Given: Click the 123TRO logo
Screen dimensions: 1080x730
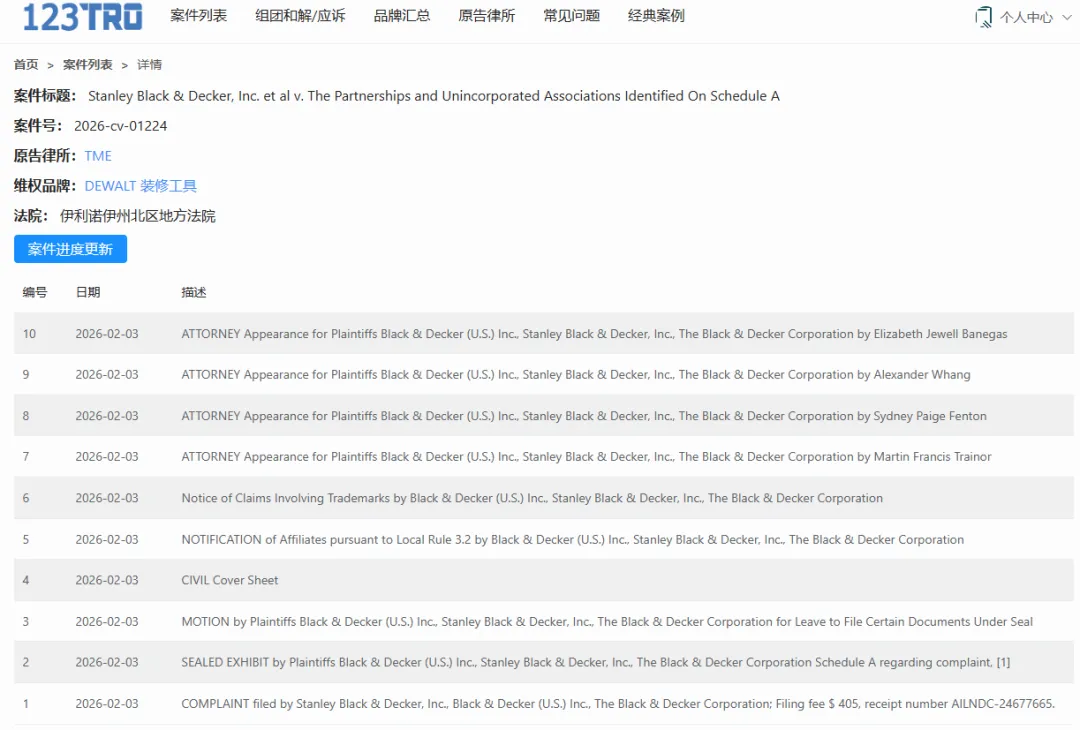Looking at the screenshot, I should point(83,17).
